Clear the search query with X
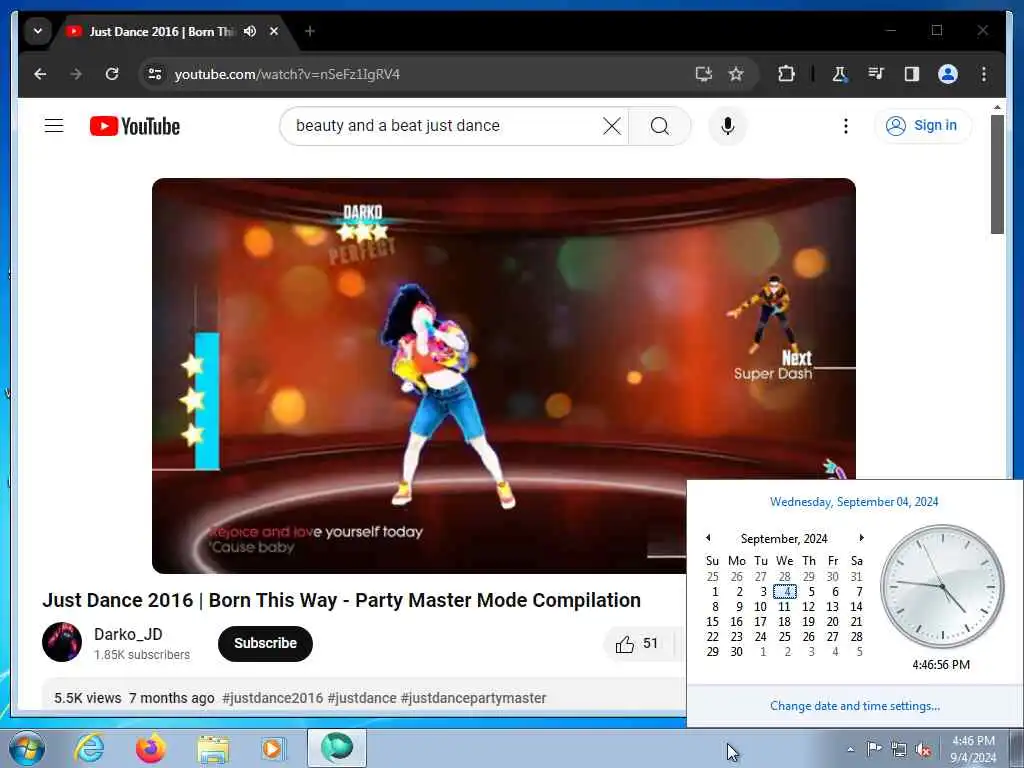Viewport: 1024px width, 768px height. click(612, 126)
